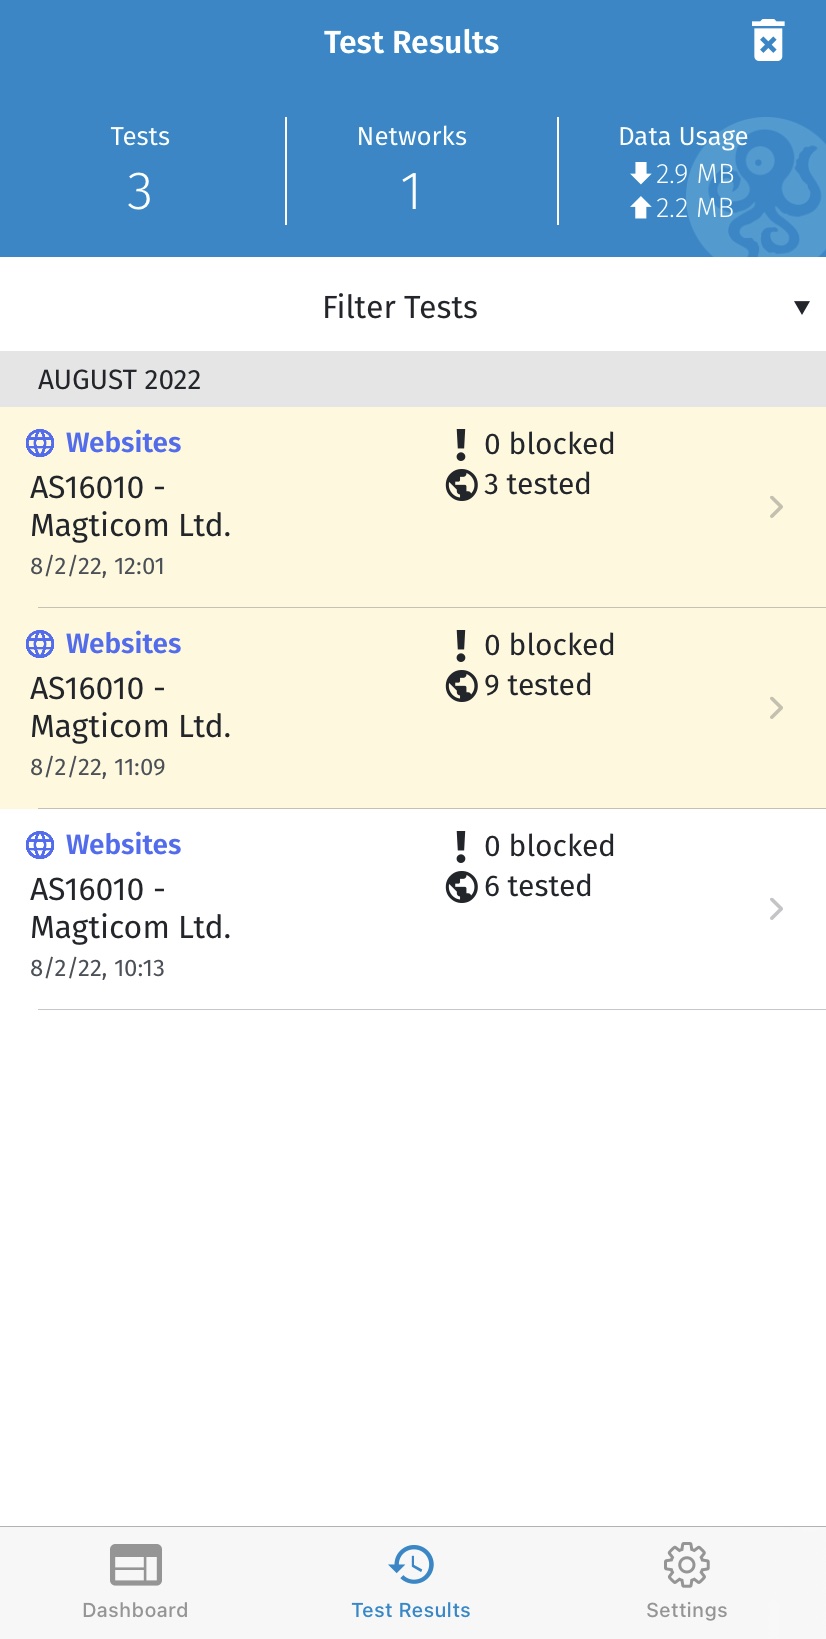The width and height of the screenshot is (826, 1639).
Task: Open chevron for the 12:01 test result
Action: point(776,507)
